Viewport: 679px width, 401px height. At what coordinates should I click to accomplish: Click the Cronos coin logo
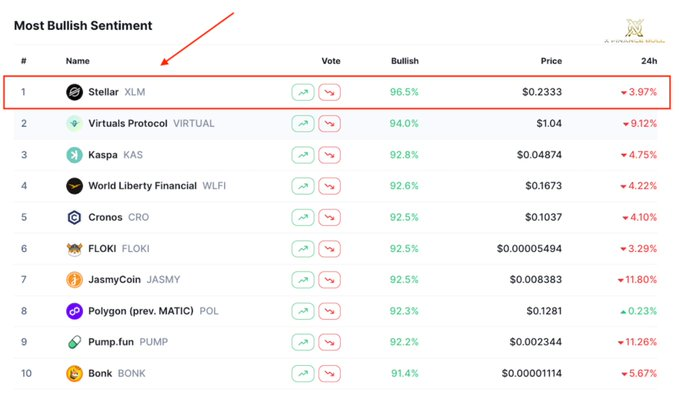click(x=74, y=217)
